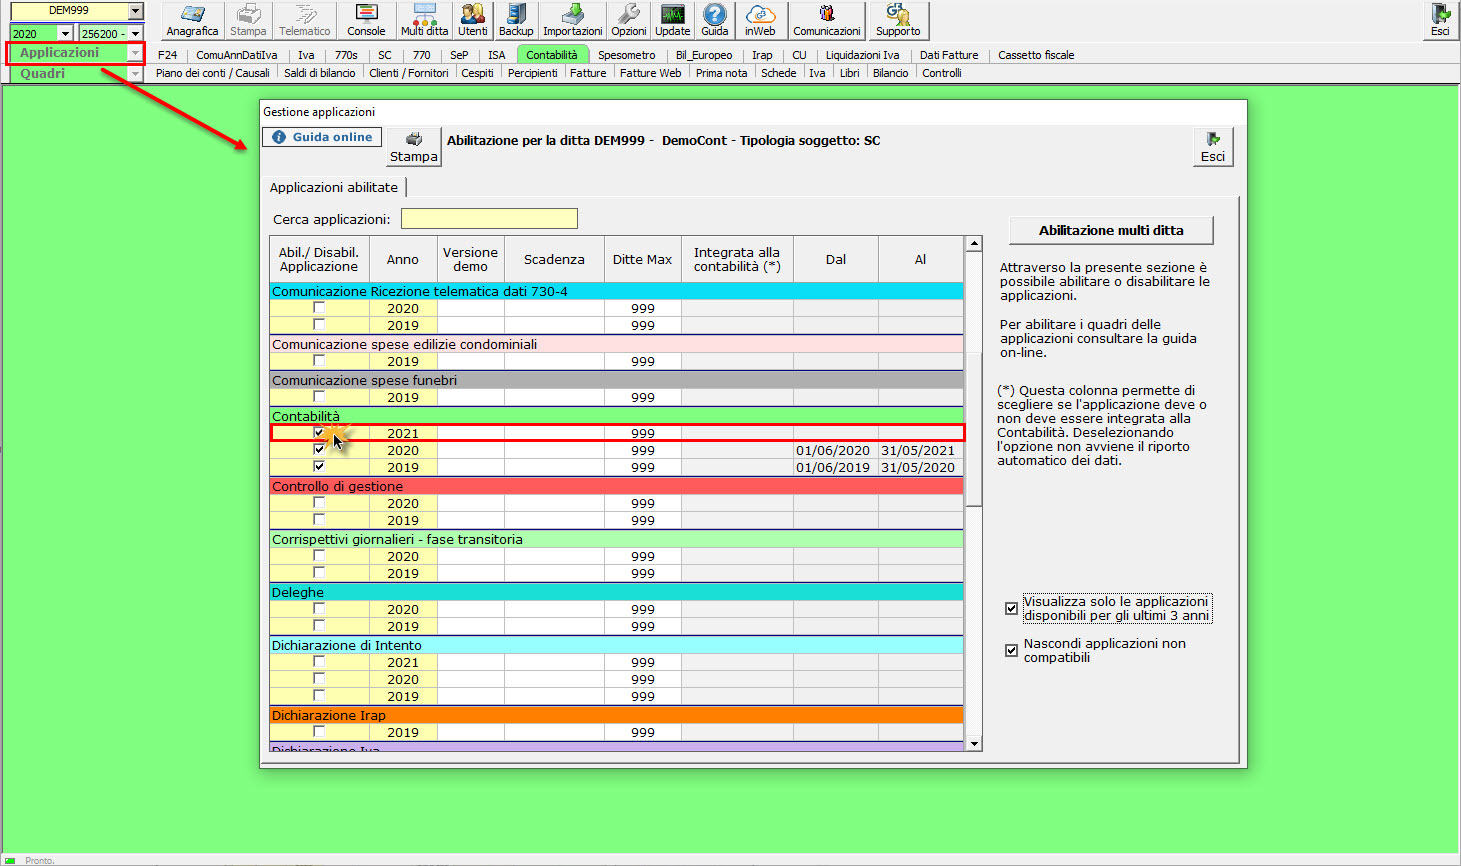Click the Cerca applicazioni search field
This screenshot has height=866, width=1461.
[x=489, y=219]
